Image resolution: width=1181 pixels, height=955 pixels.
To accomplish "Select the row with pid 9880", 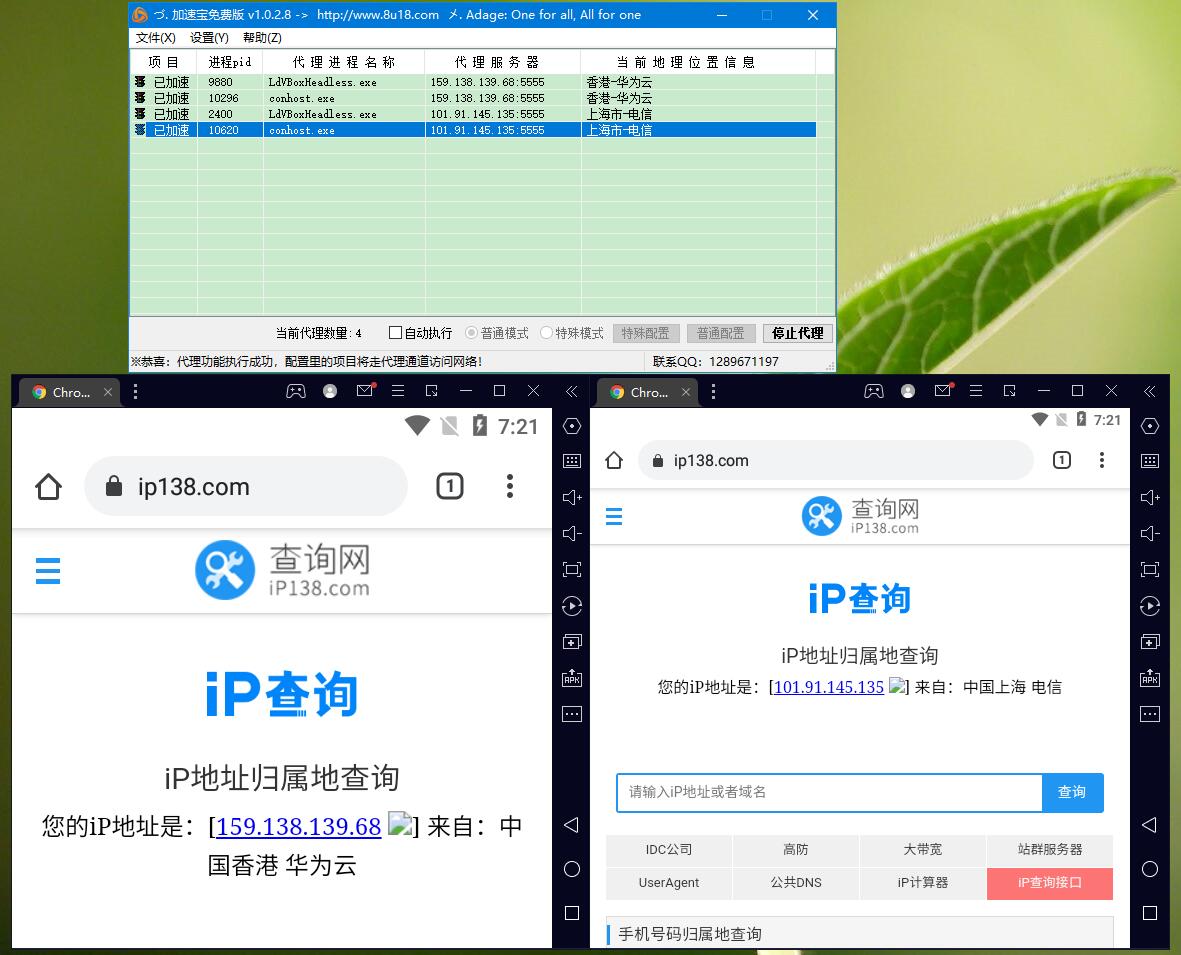I will pyautogui.click(x=473, y=82).
